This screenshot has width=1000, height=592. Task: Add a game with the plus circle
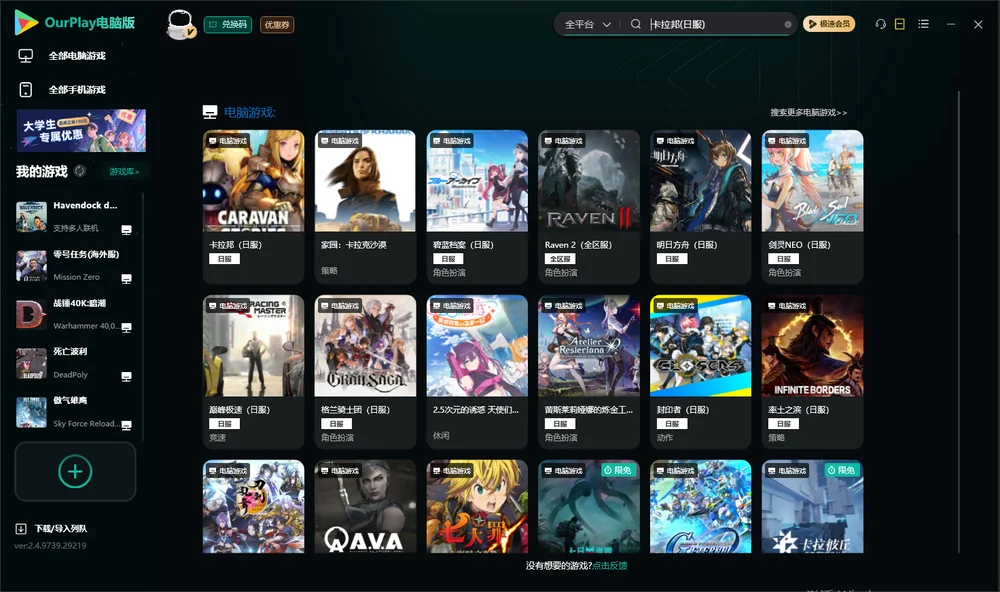click(75, 471)
